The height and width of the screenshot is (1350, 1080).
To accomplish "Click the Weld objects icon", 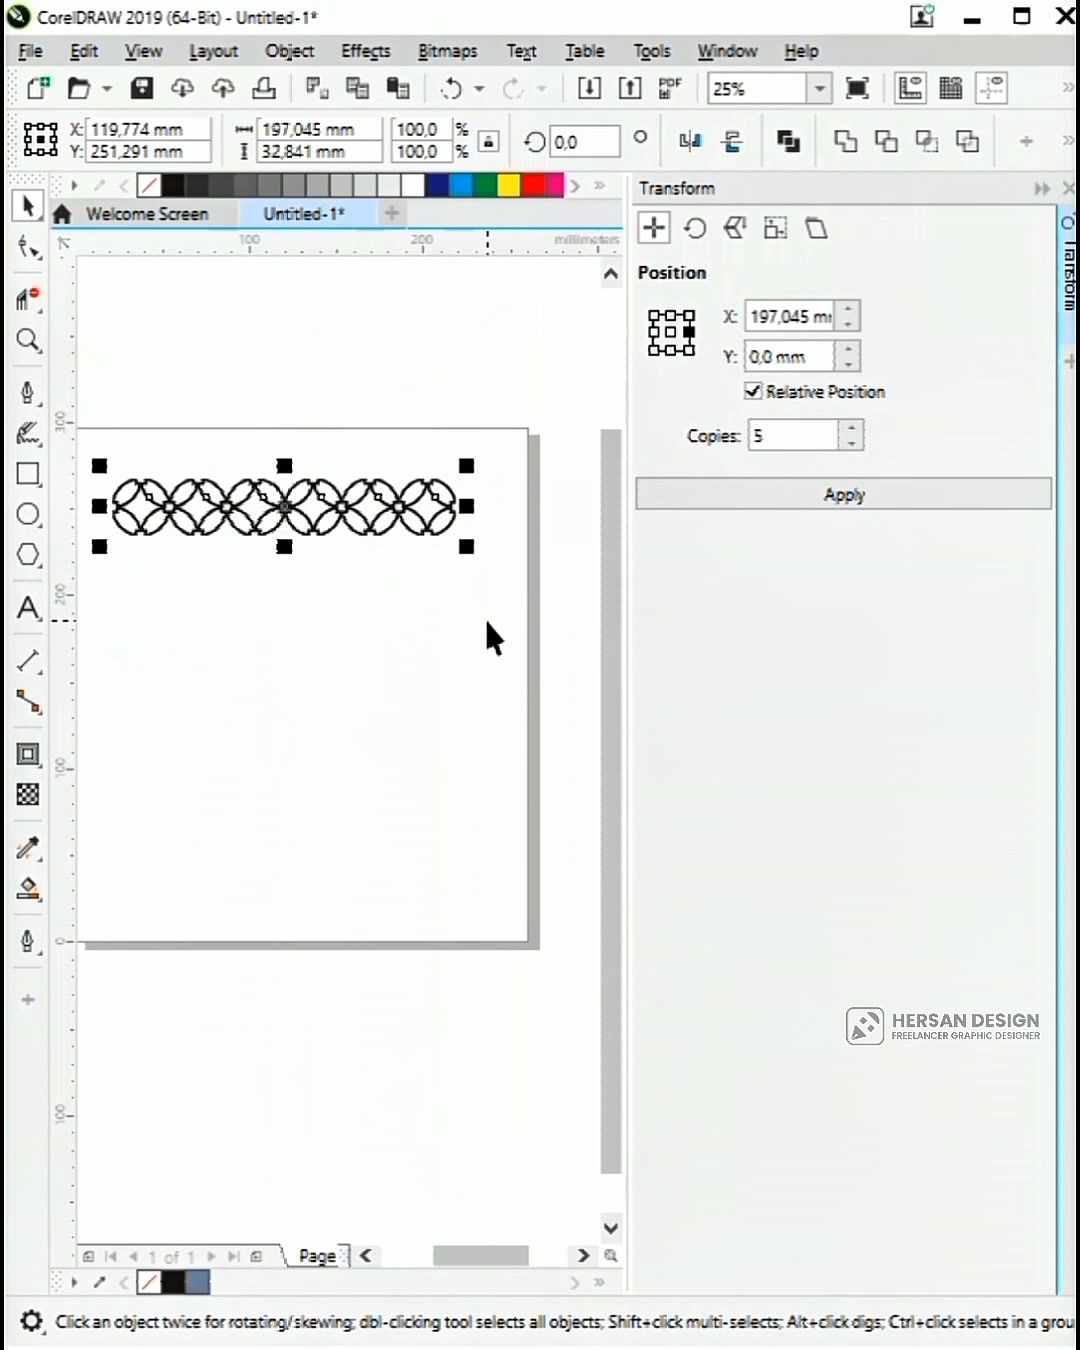I will click(846, 141).
